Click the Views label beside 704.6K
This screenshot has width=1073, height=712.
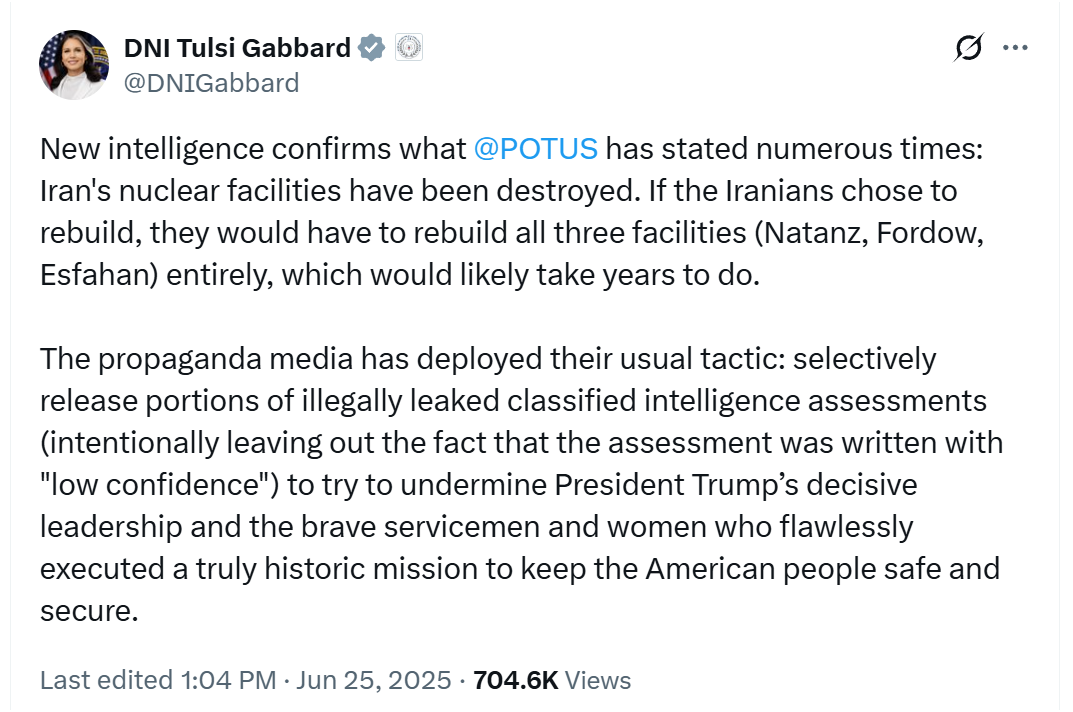pyautogui.click(x=598, y=681)
